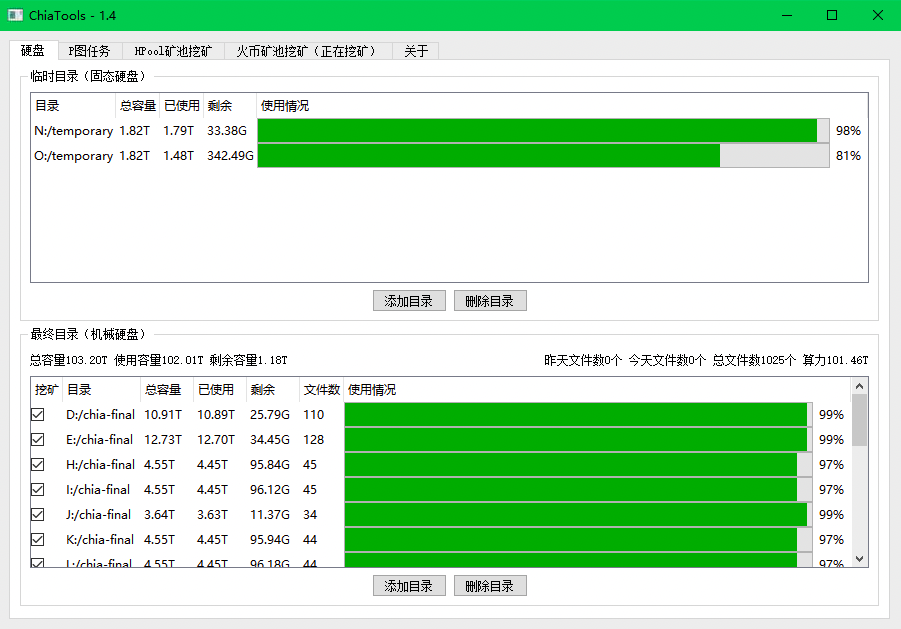The image size is (901, 629).
Task: Click the 98% usage label for N:/temporary
Action: tap(848, 130)
